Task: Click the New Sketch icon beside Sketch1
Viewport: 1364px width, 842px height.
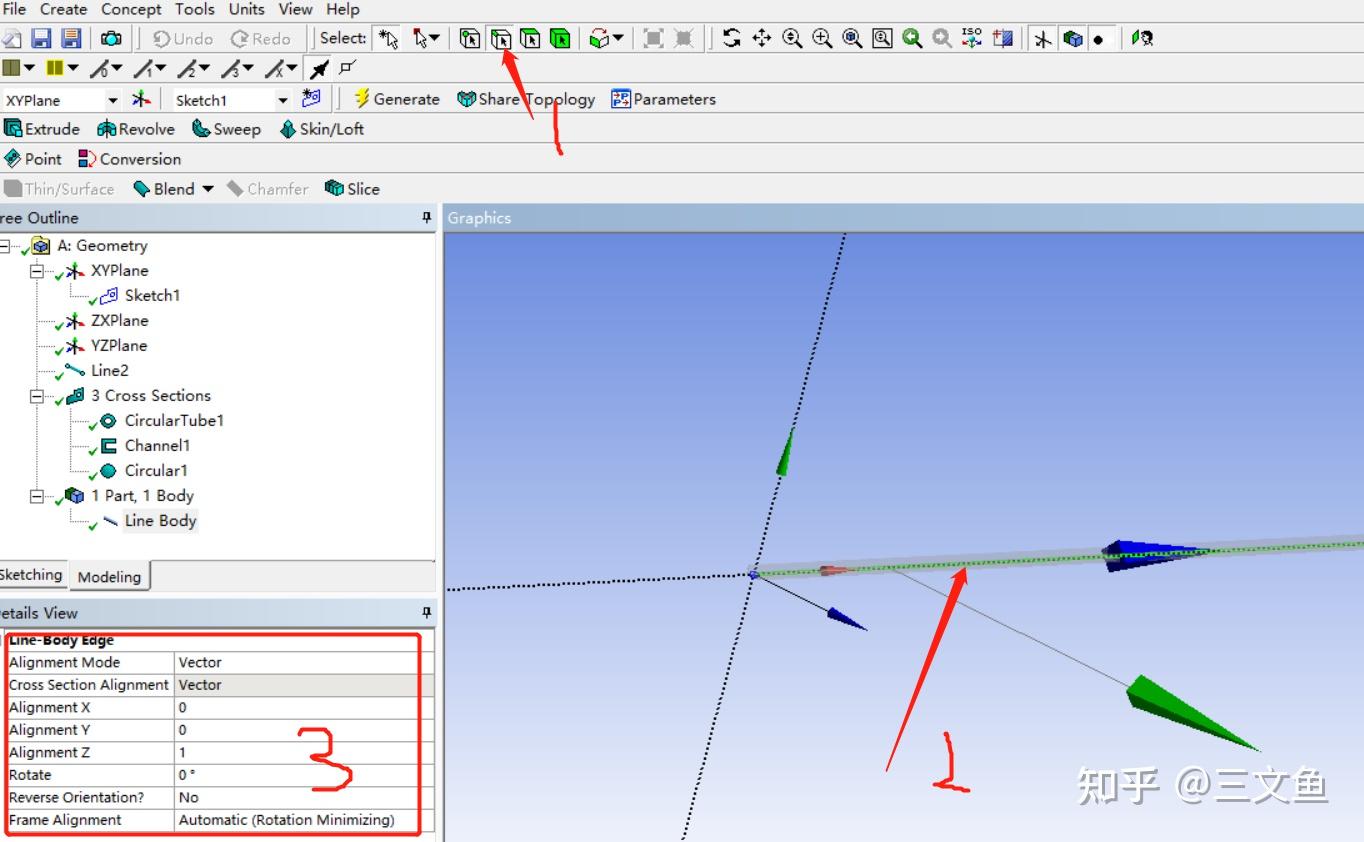Action: click(311, 98)
